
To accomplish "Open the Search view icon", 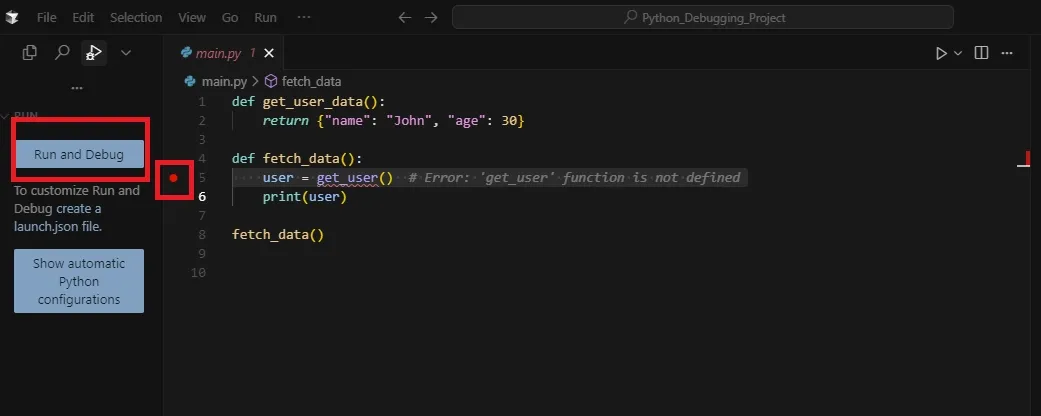I will pos(62,52).
